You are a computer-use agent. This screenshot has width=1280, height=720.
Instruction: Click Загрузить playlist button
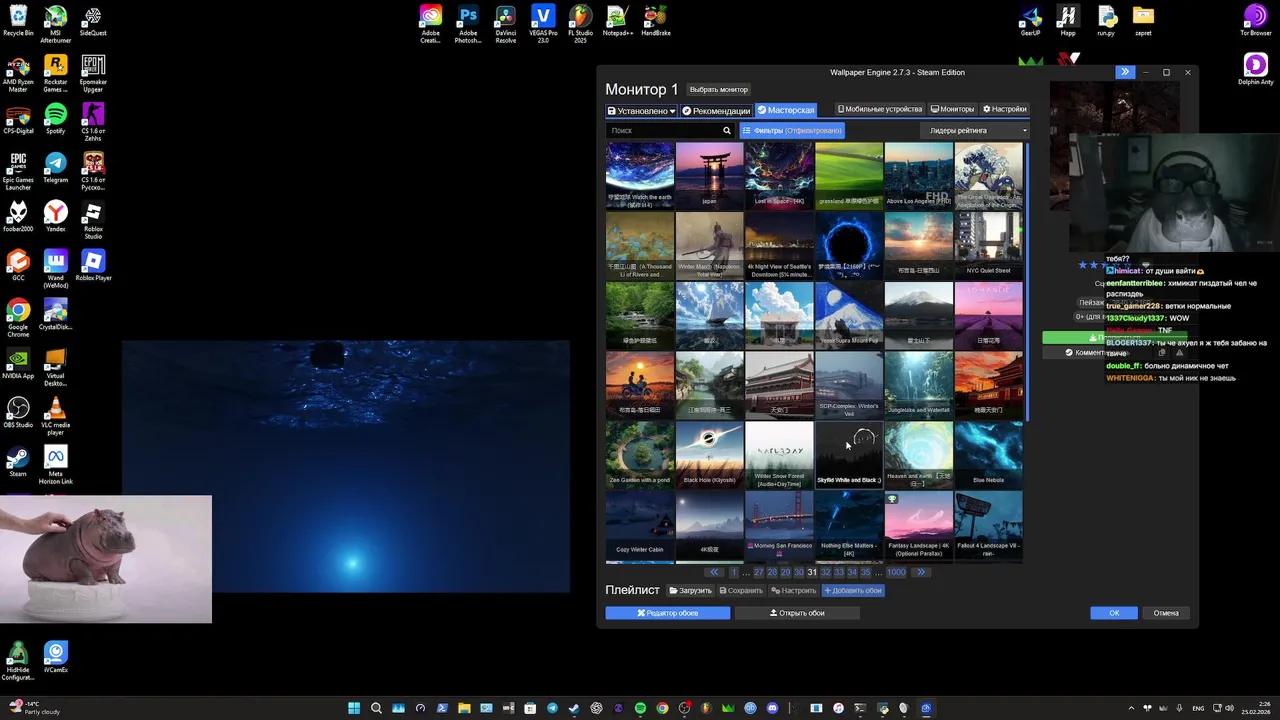pos(691,590)
